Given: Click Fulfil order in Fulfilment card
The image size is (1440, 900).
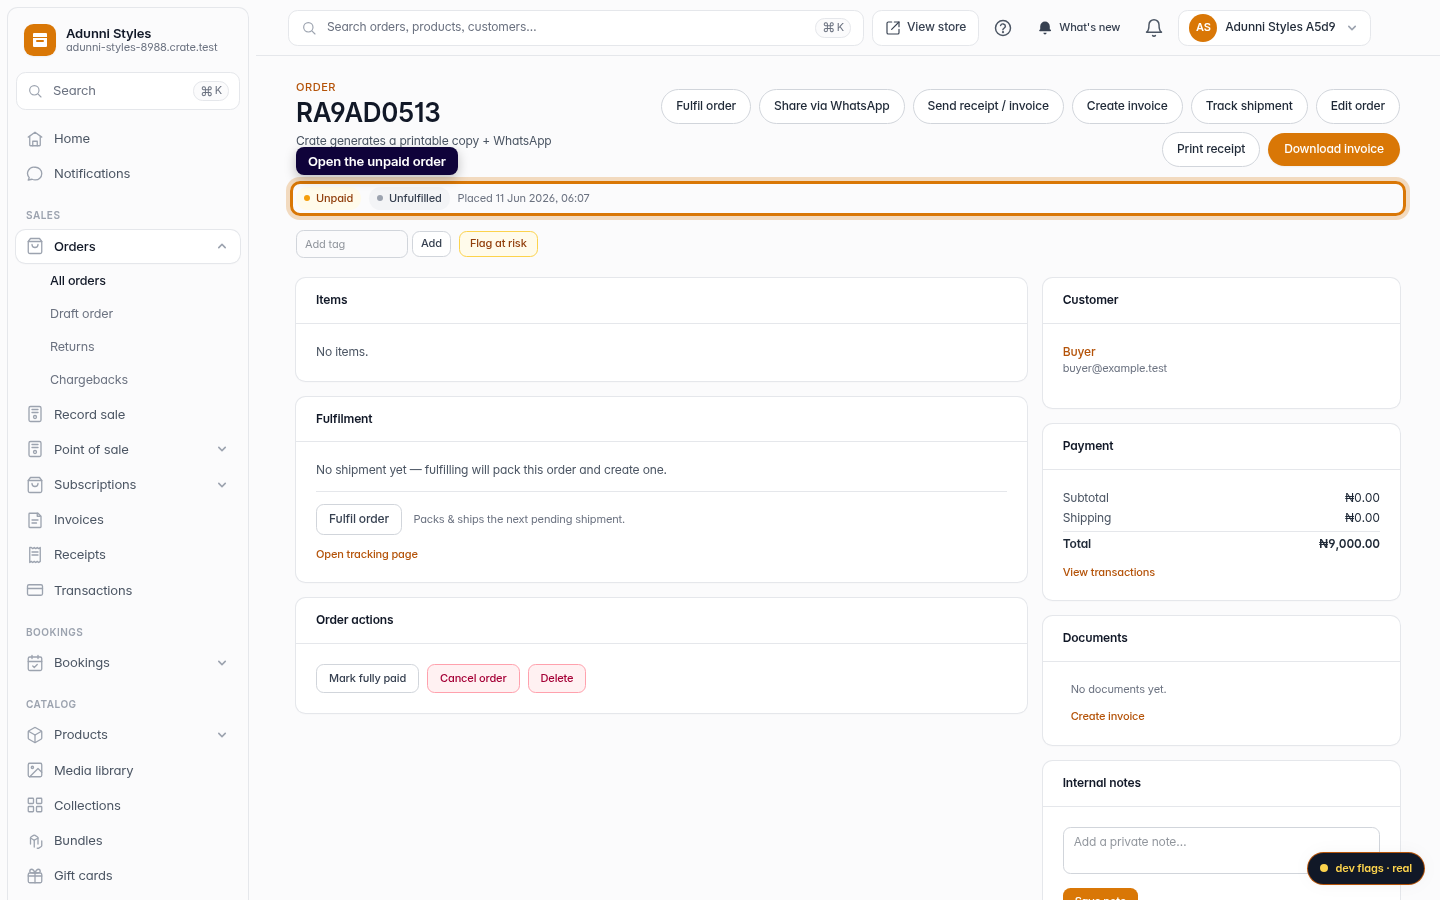Looking at the screenshot, I should tap(359, 519).
